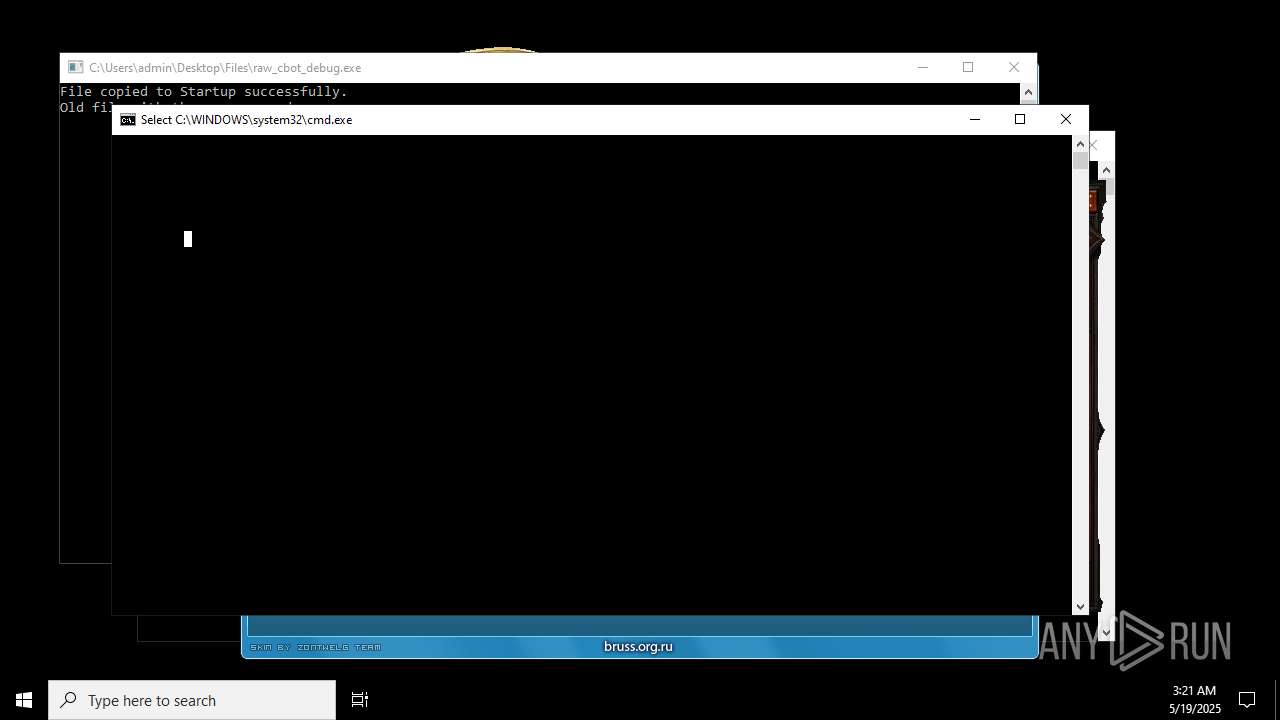This screenshot has width=1280, height=720.
Task: Minimize the raw_cbot_debug.exe window
Action: pyautogui.click(x=923, y=67)
